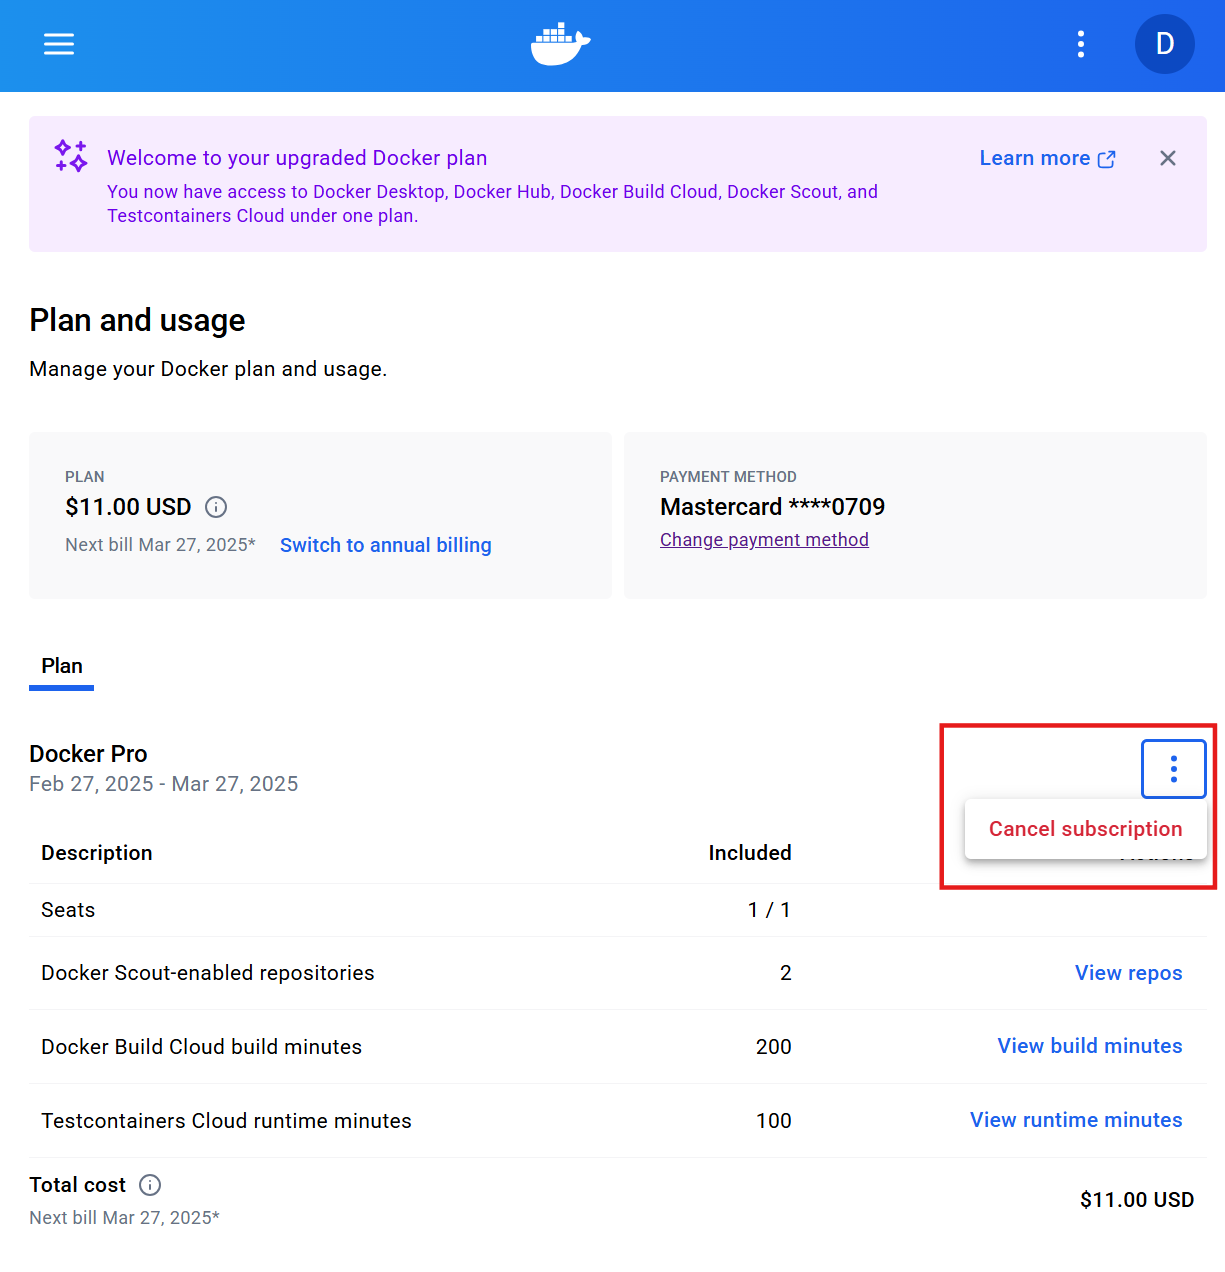Open the hamburger navigation menu
The height and width of the screenshot is (1272, 1225).
(59, 44)
